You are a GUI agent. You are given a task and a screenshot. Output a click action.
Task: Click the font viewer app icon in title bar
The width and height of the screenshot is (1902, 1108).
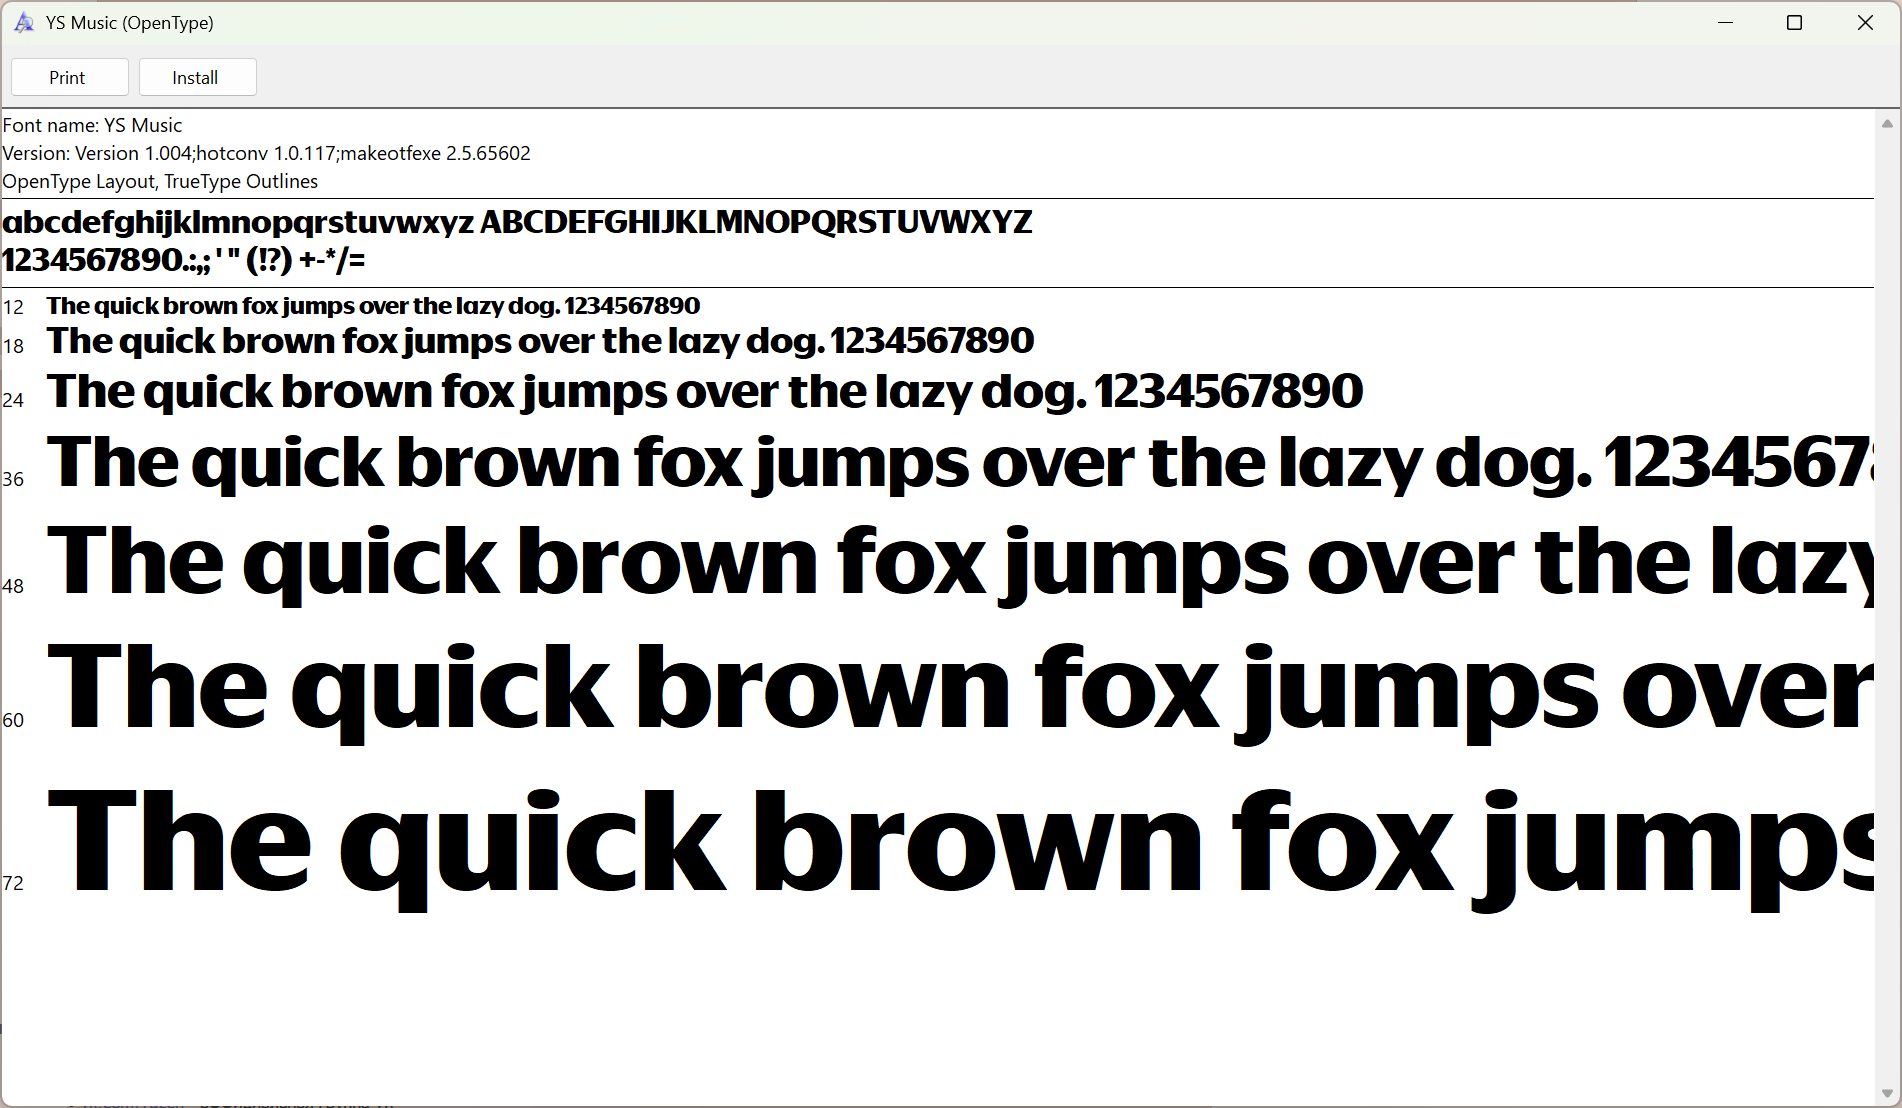(x=24, y=22)
